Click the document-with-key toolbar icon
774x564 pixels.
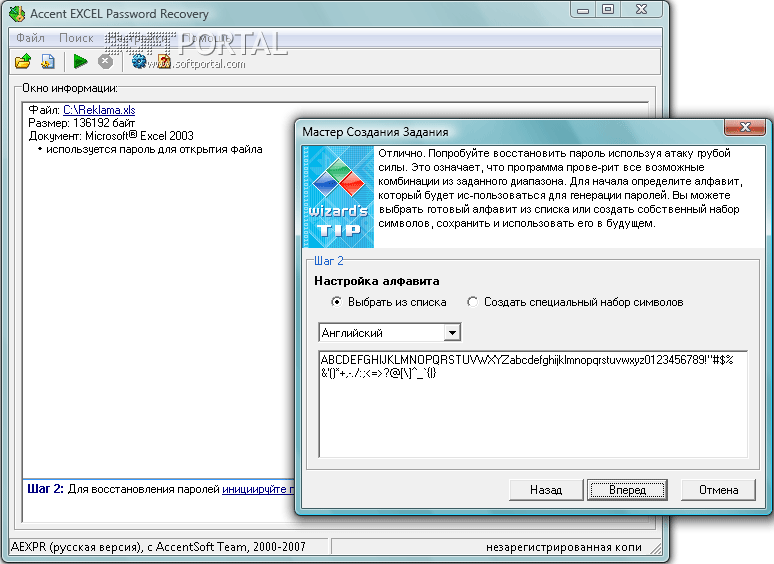(x=48, y=61)
